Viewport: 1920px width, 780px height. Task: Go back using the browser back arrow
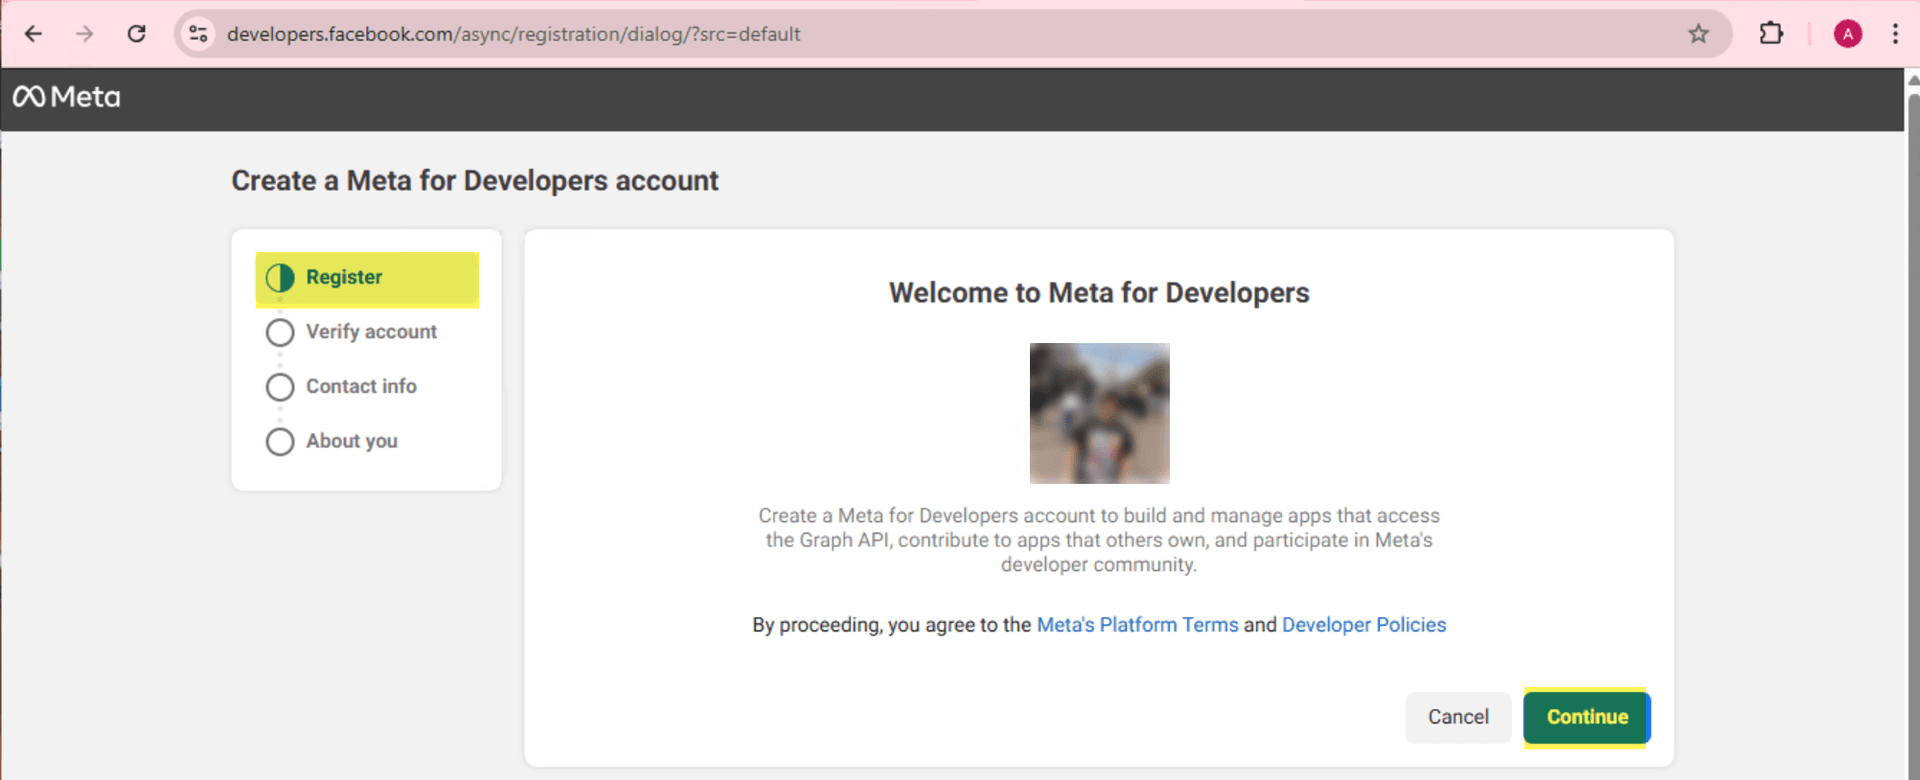33,34
